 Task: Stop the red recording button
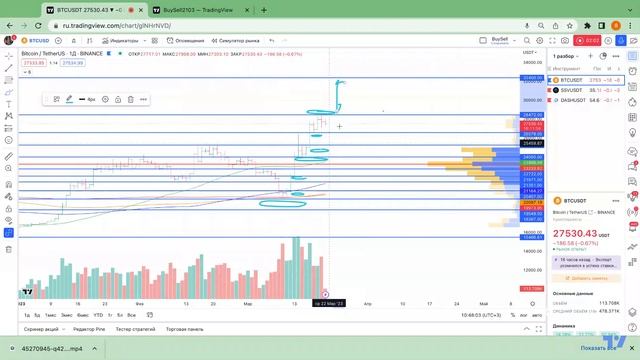coord(587,40)
